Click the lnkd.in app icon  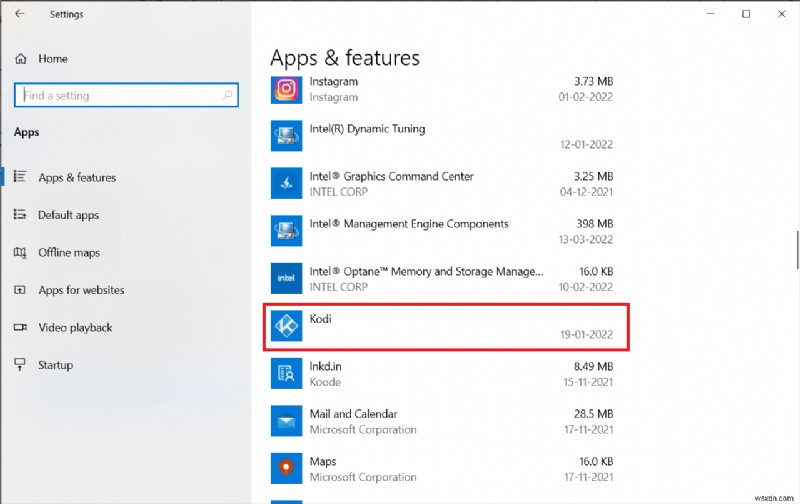[286, 374]
